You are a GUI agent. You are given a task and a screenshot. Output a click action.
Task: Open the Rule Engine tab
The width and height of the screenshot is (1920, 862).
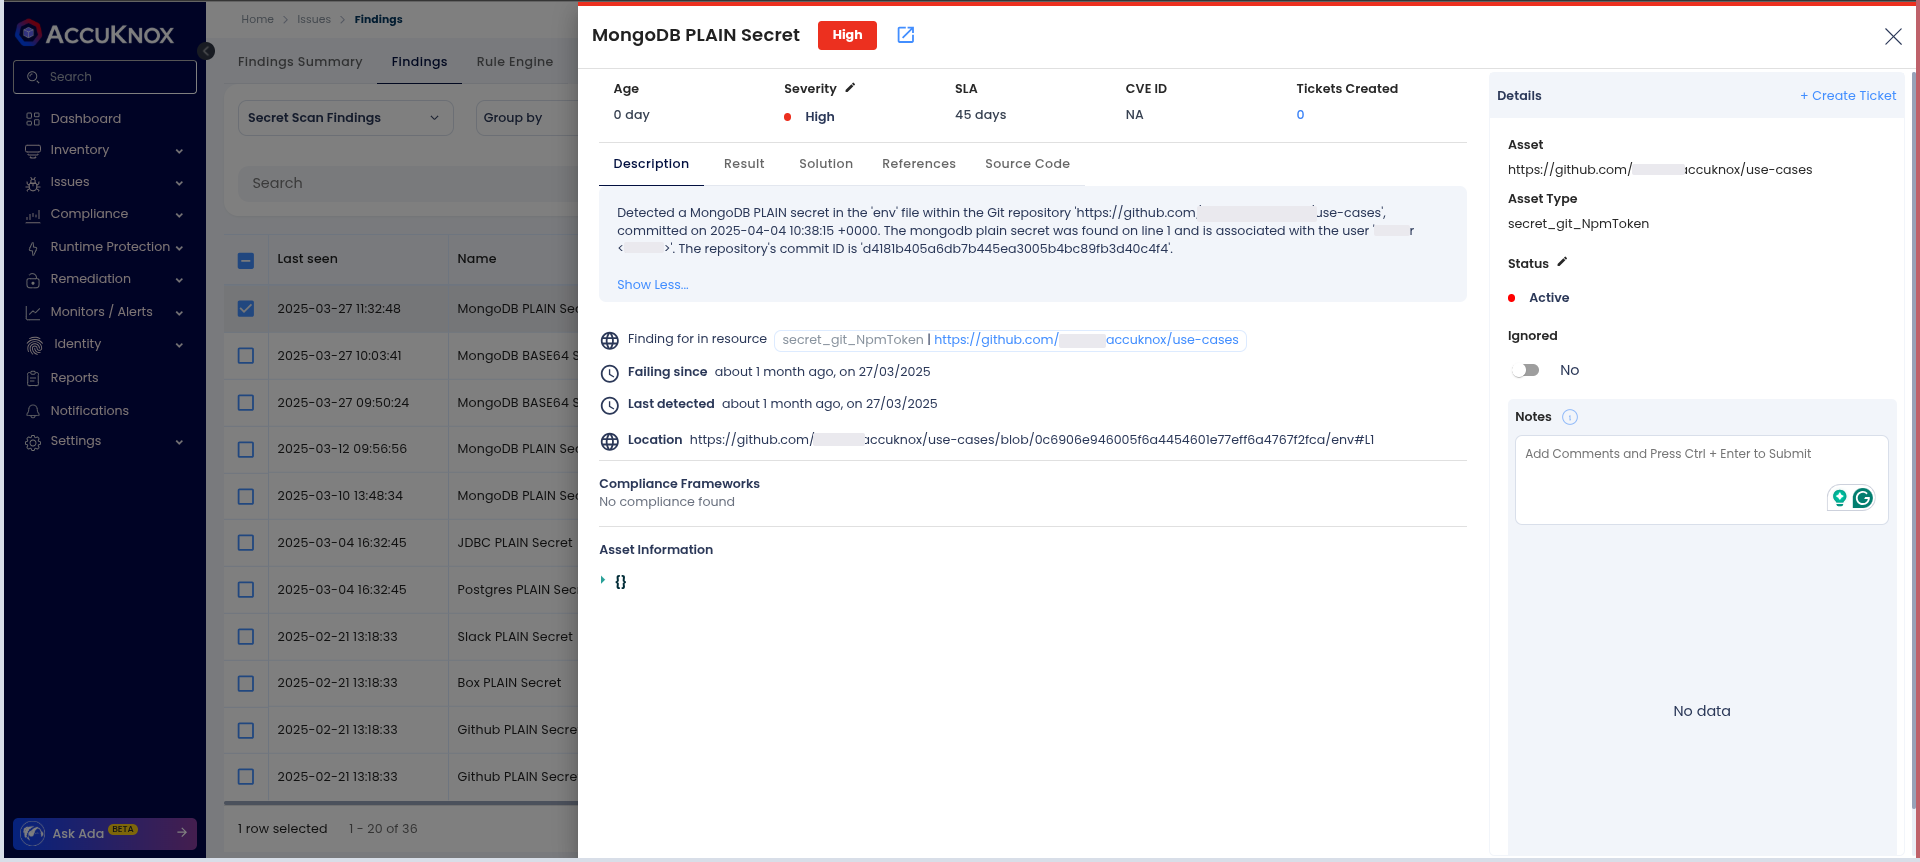(x=515, y=62)
